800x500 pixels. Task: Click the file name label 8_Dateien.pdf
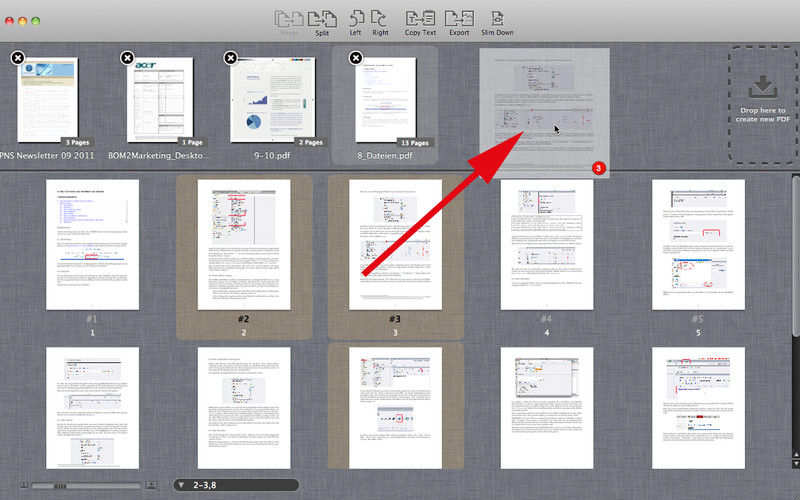pyautogui.click(x=385, y=155)
